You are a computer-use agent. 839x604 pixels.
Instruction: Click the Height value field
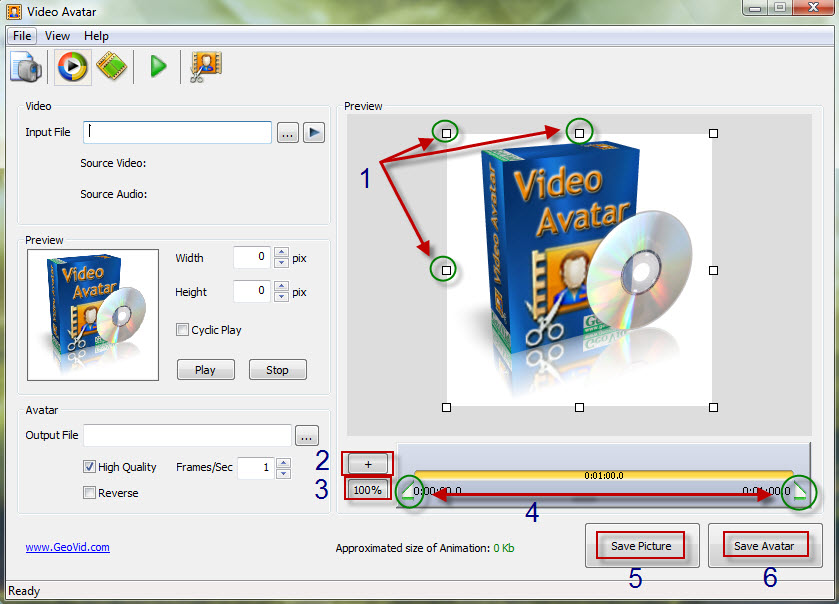tap(252, 291)
